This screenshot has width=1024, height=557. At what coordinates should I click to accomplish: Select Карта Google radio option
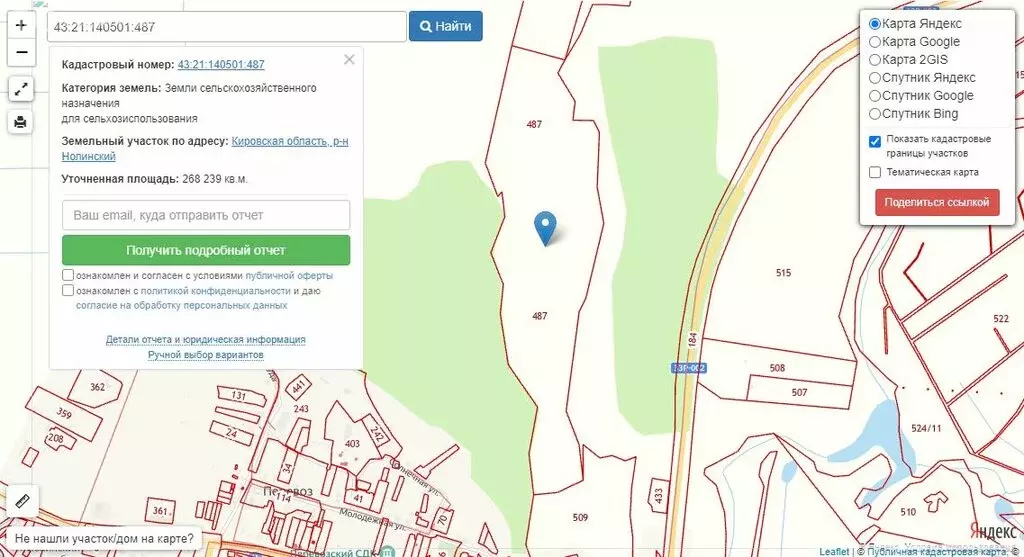[875, 42]
